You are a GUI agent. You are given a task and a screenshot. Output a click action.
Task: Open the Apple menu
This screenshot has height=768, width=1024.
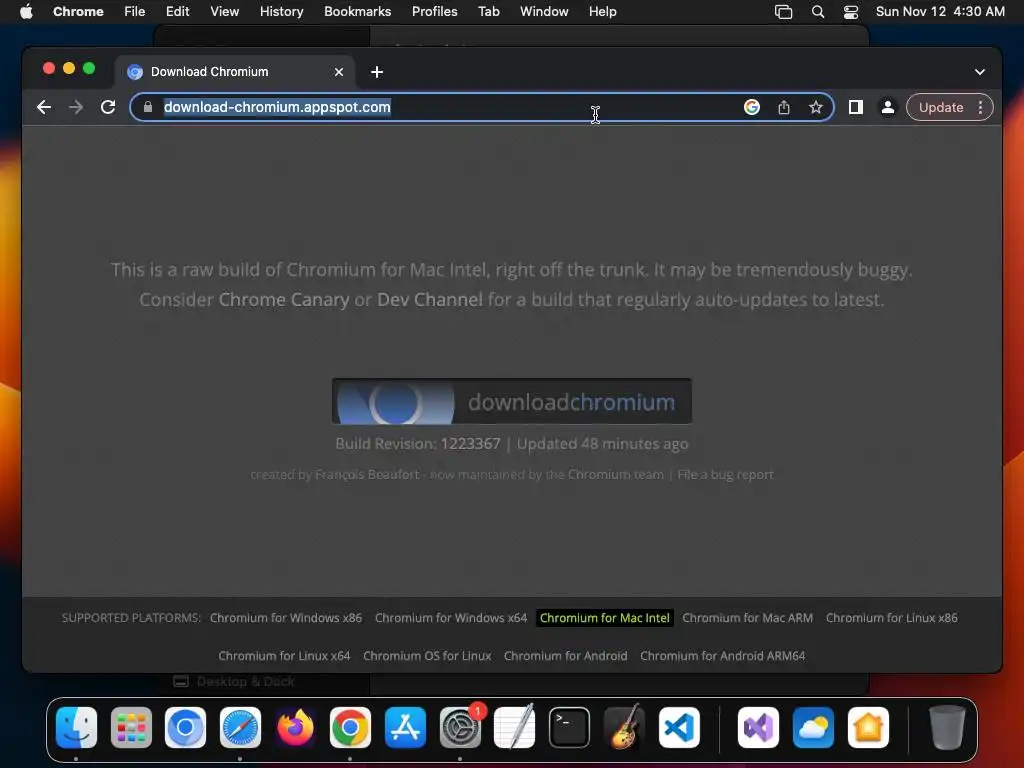point(26,12)
